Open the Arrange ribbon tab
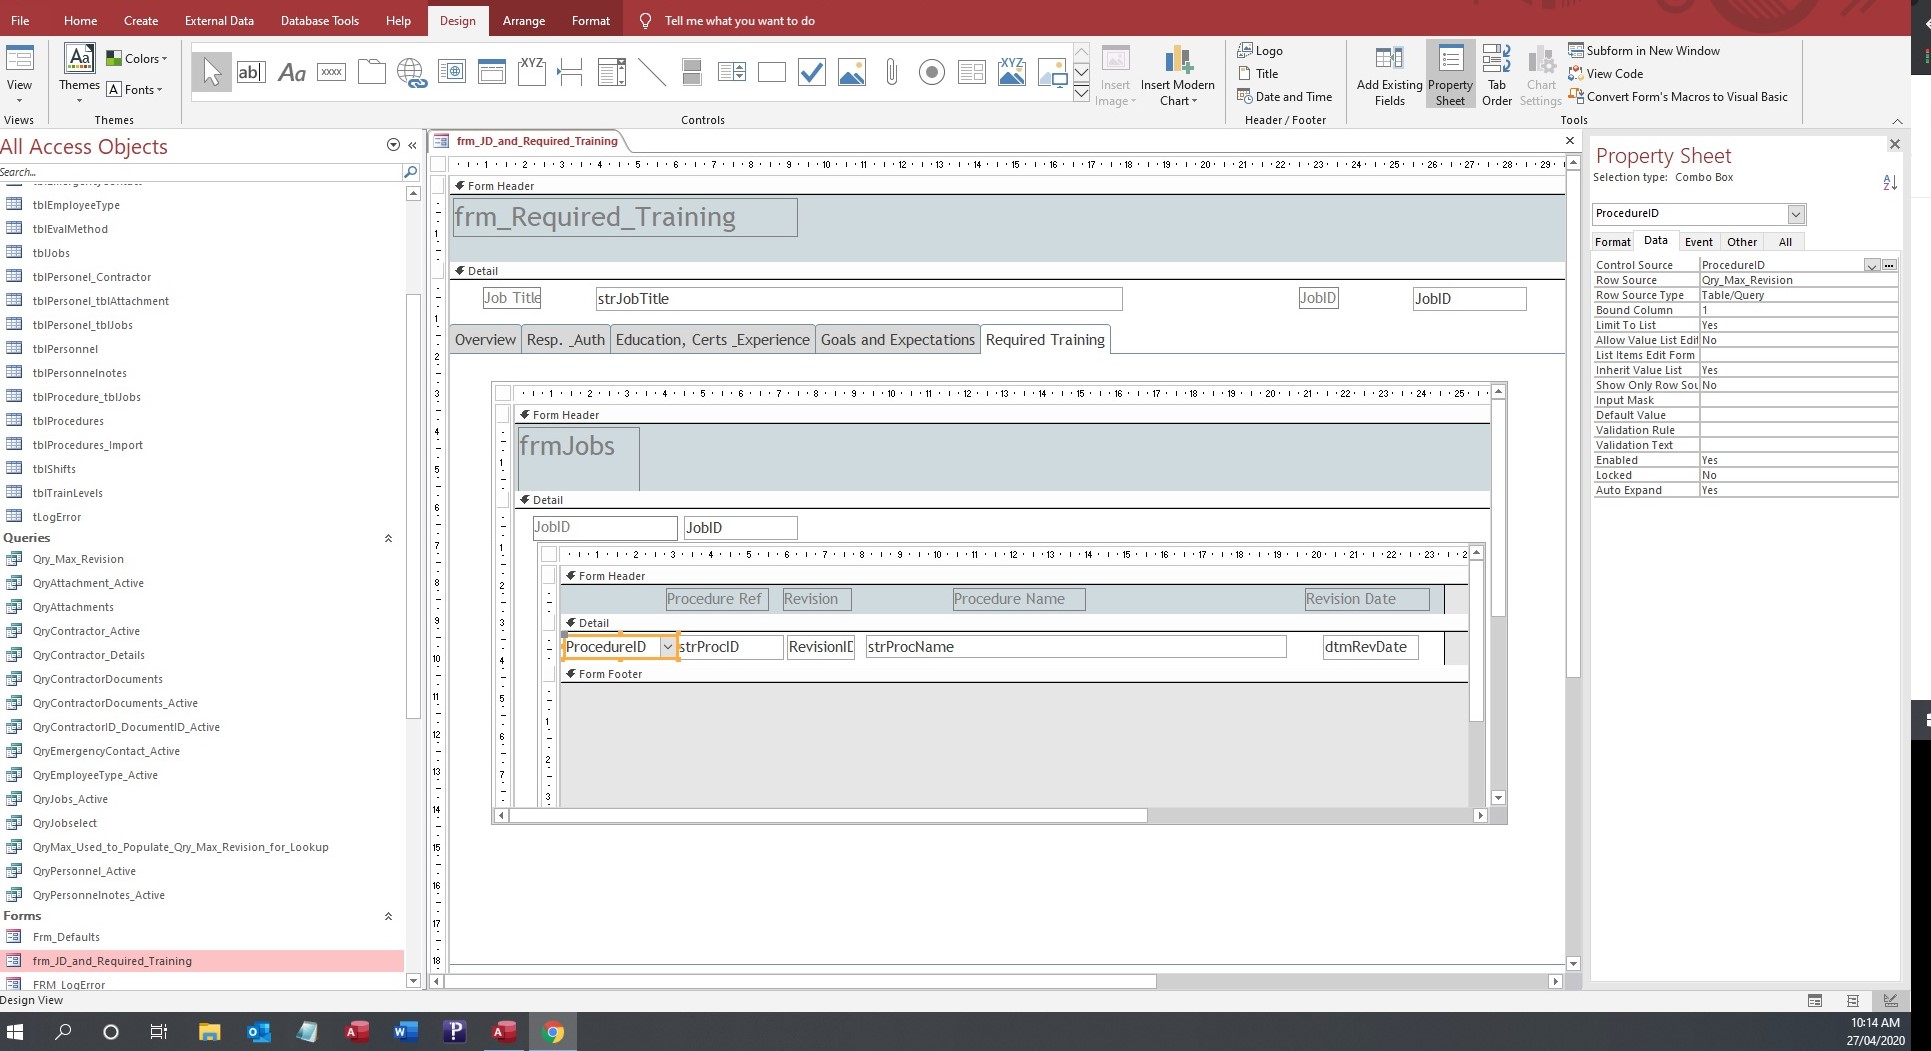The image size is (1931, 1051). [x=523, y=20]
